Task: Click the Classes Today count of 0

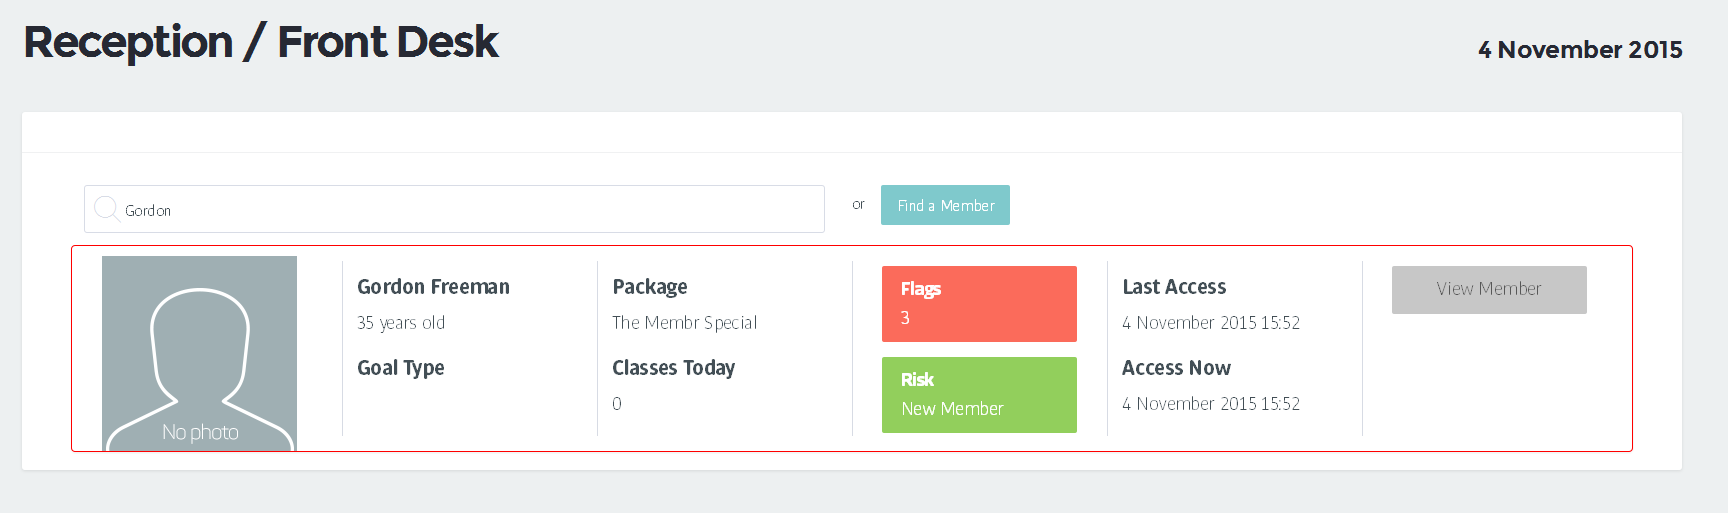Action: pos(617,404)
